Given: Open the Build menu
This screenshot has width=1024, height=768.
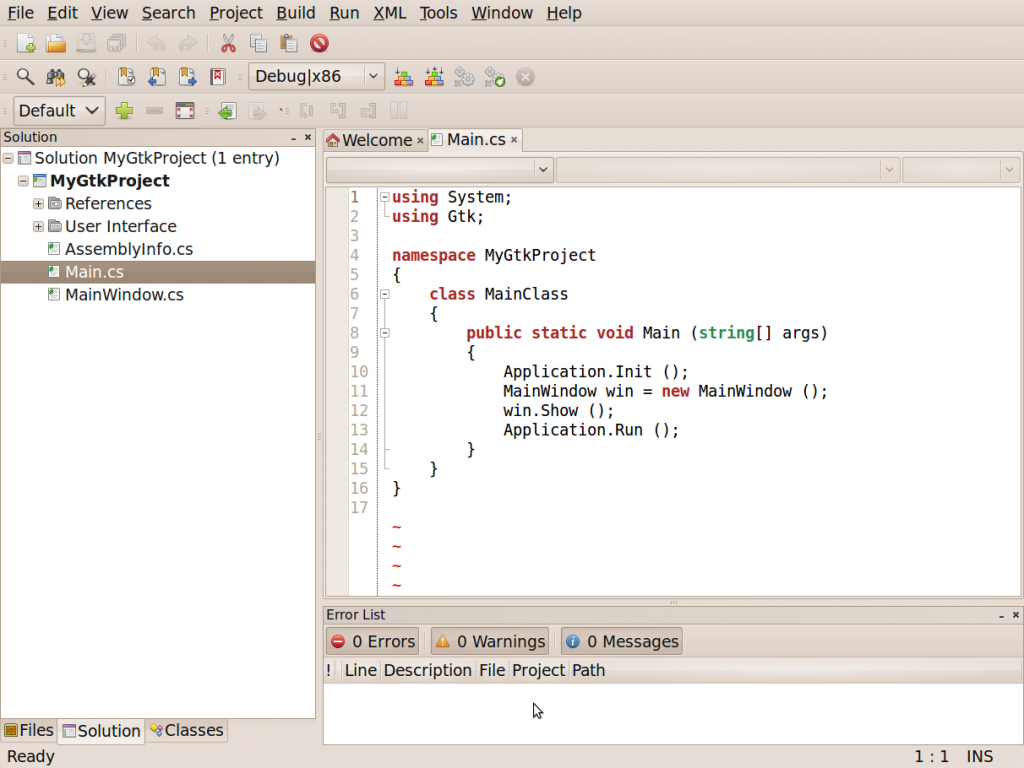Looking at the screenshot, I should click(x=295, y=13).
